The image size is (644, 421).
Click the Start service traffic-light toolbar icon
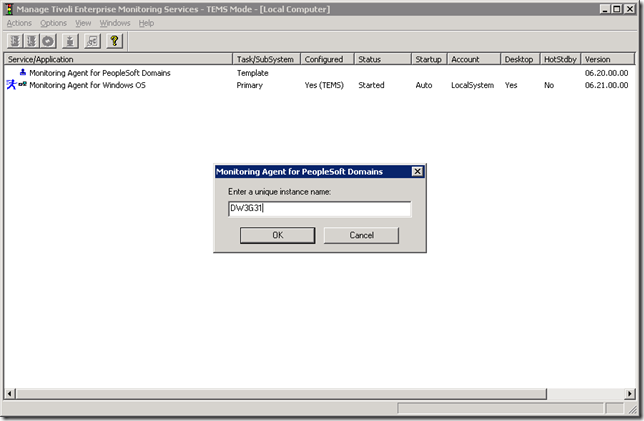[x=15, y=41]
